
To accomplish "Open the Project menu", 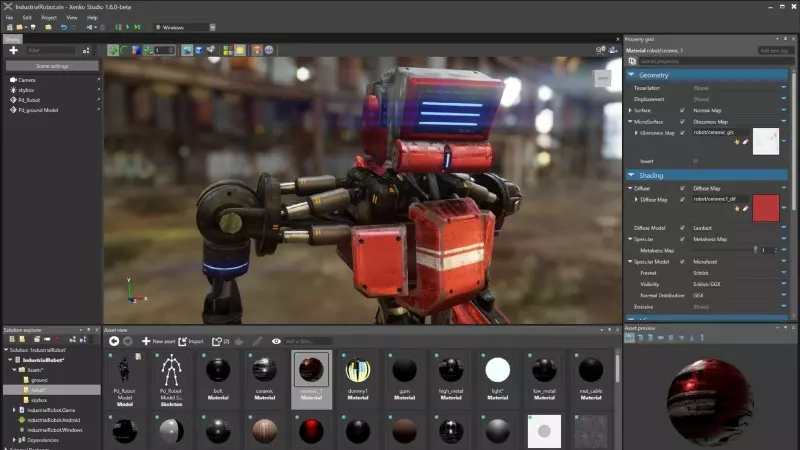I will [49, 17].
